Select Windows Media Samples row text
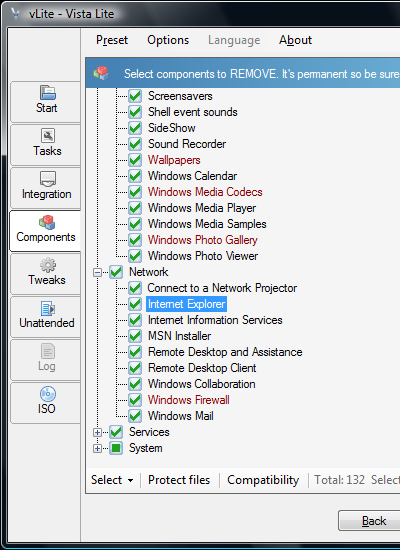Screen dimensions: 400x550 click(x=207, y=224)
